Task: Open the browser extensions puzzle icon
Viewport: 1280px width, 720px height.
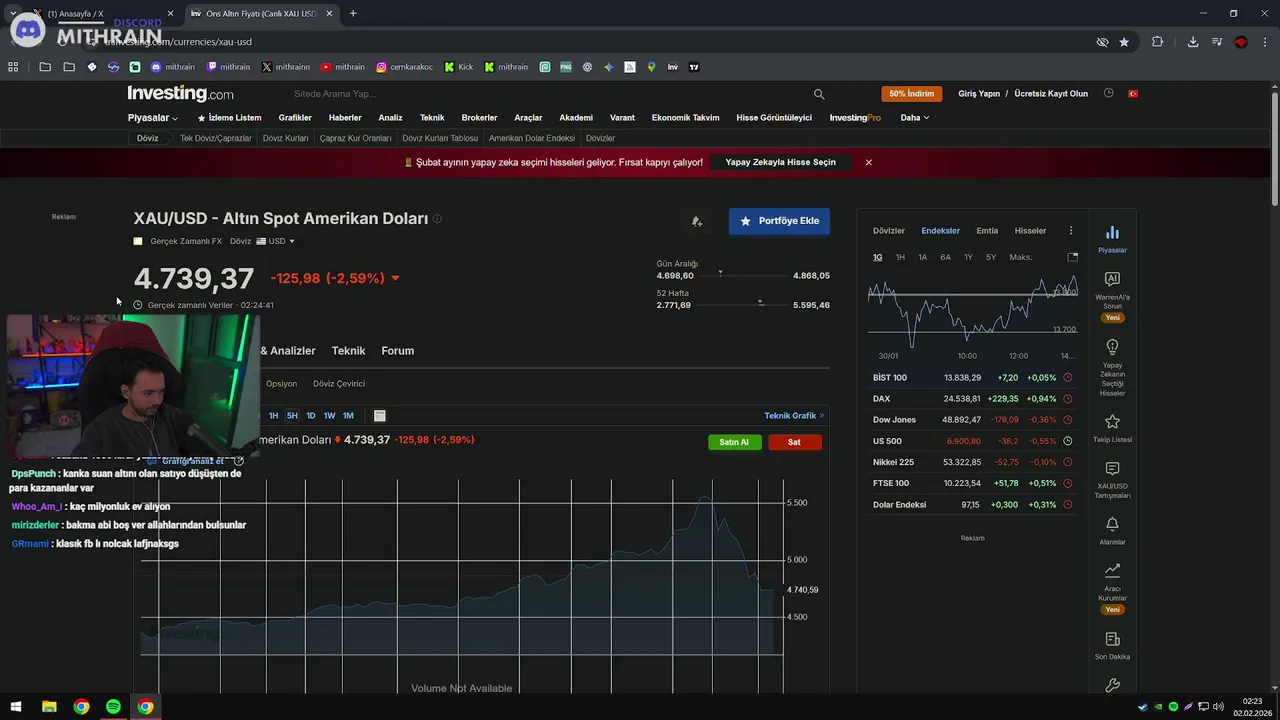Action: (x=1157, y=42)
